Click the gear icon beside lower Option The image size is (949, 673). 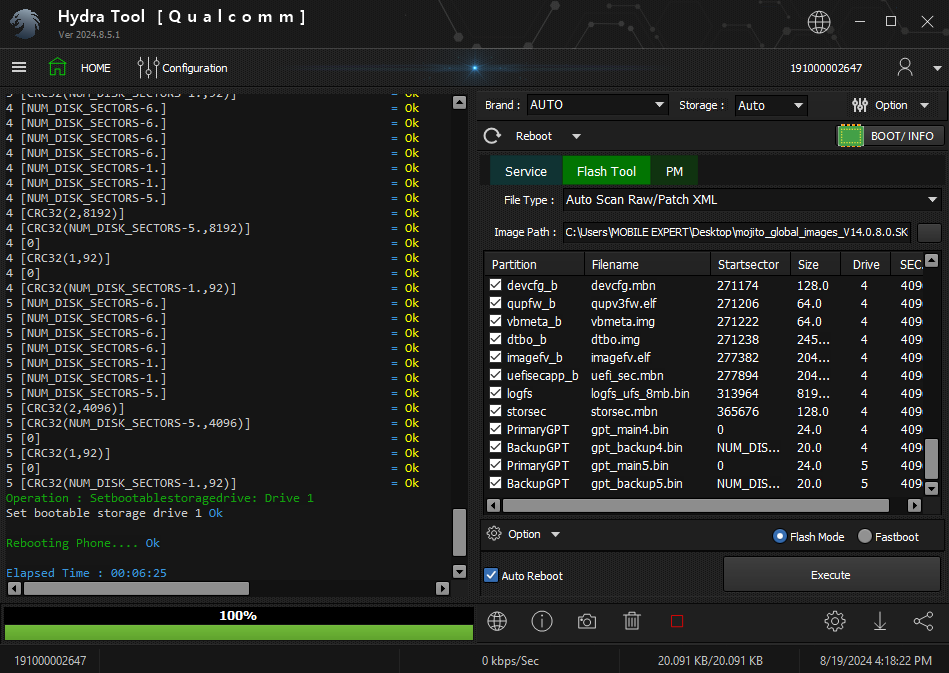(x=494, y=534)
